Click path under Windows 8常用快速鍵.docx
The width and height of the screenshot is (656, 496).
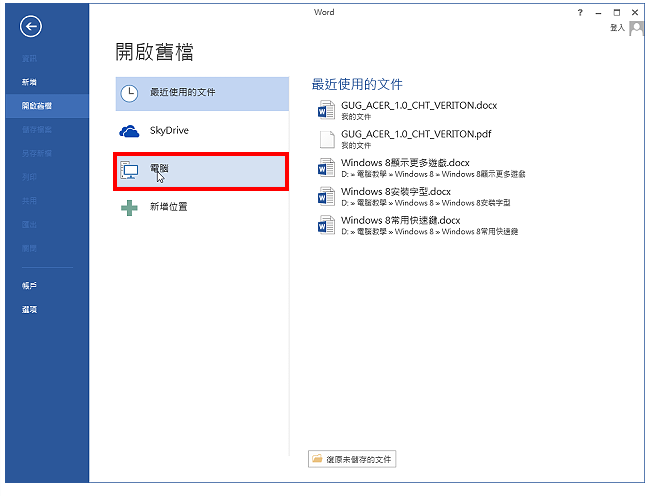coord(430,231)
